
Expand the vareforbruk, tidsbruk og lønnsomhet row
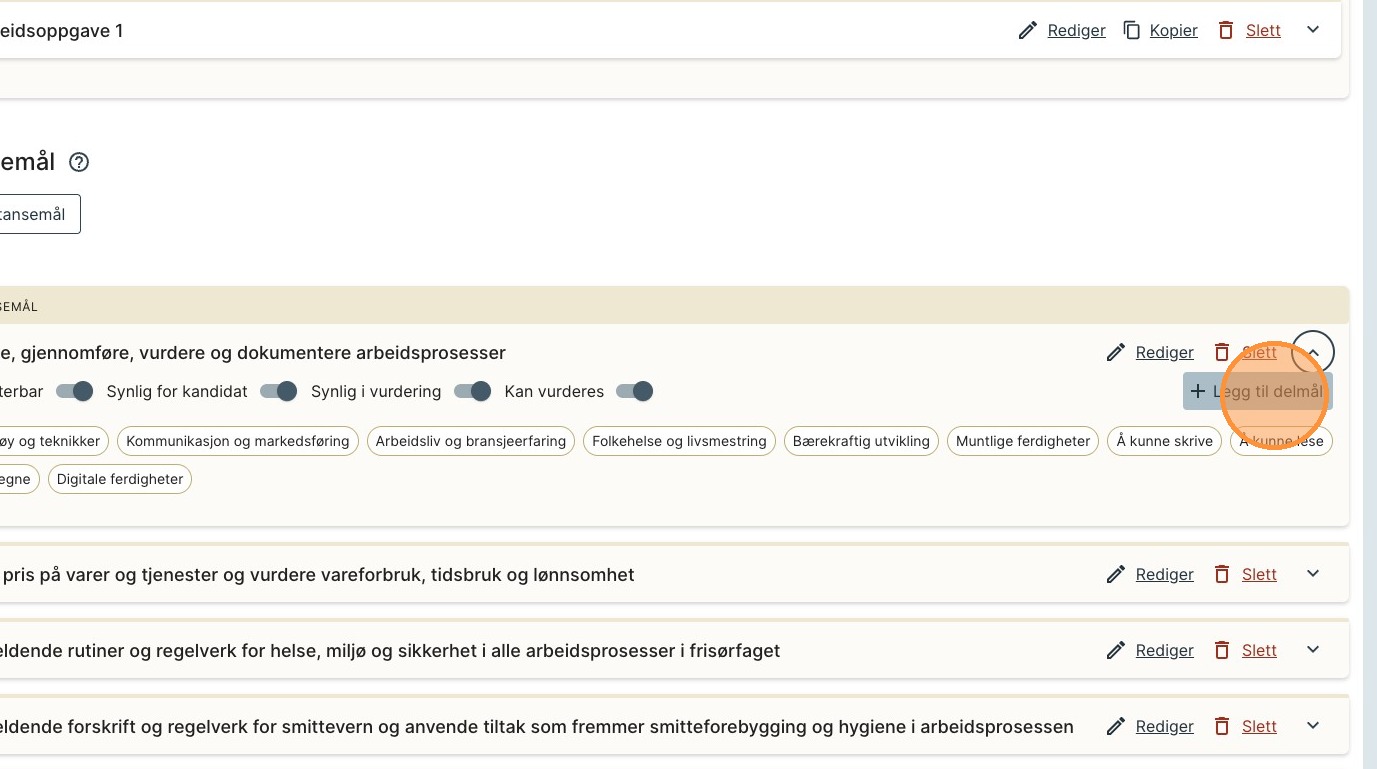click(1313, 574)
